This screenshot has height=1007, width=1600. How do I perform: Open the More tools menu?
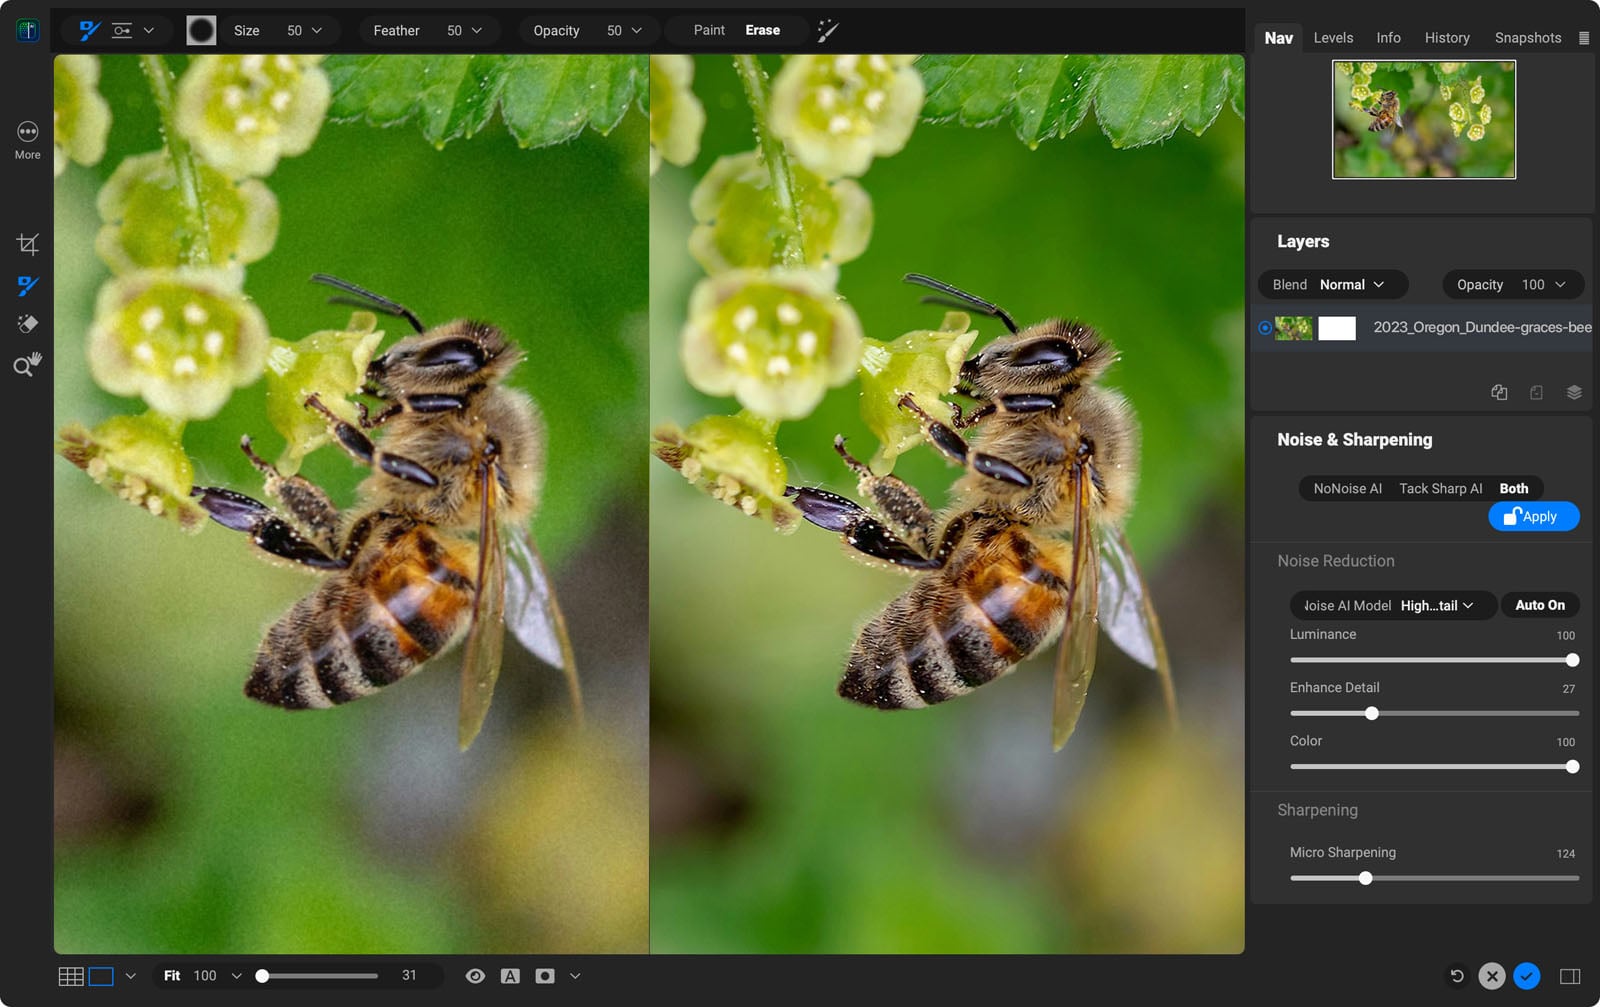(x=28, y=140)
